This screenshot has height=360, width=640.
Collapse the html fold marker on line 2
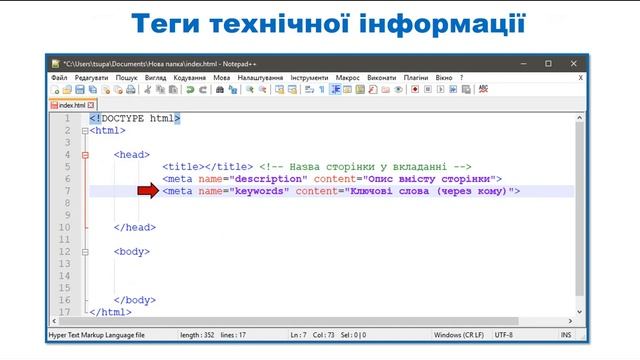[x=85, y=131]
